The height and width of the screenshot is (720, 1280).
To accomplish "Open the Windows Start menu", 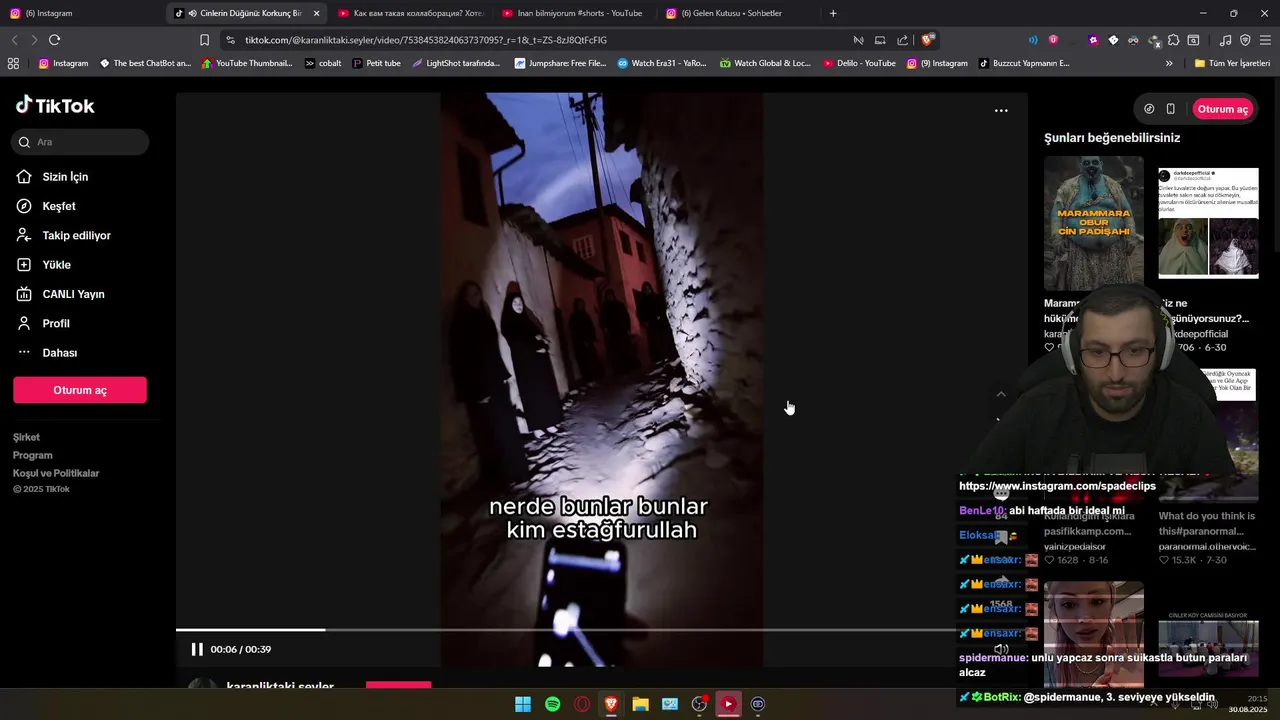I will pyautogui.click(x=523, y=704).
